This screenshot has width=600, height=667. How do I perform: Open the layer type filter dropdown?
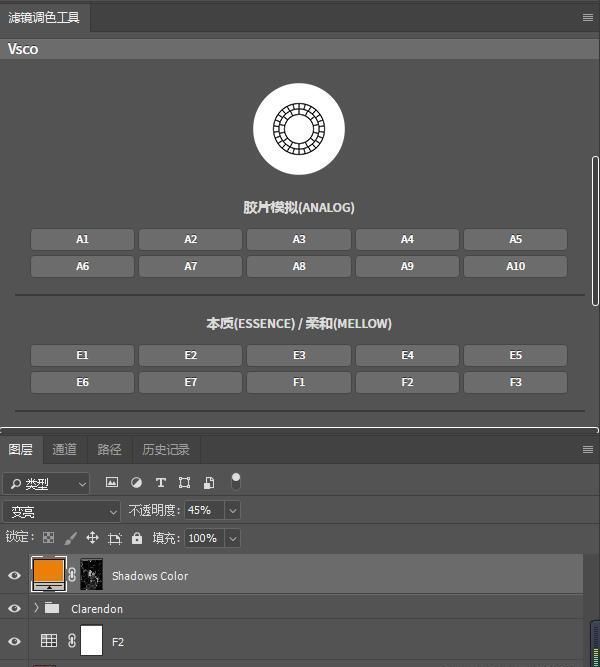(46, 483)
